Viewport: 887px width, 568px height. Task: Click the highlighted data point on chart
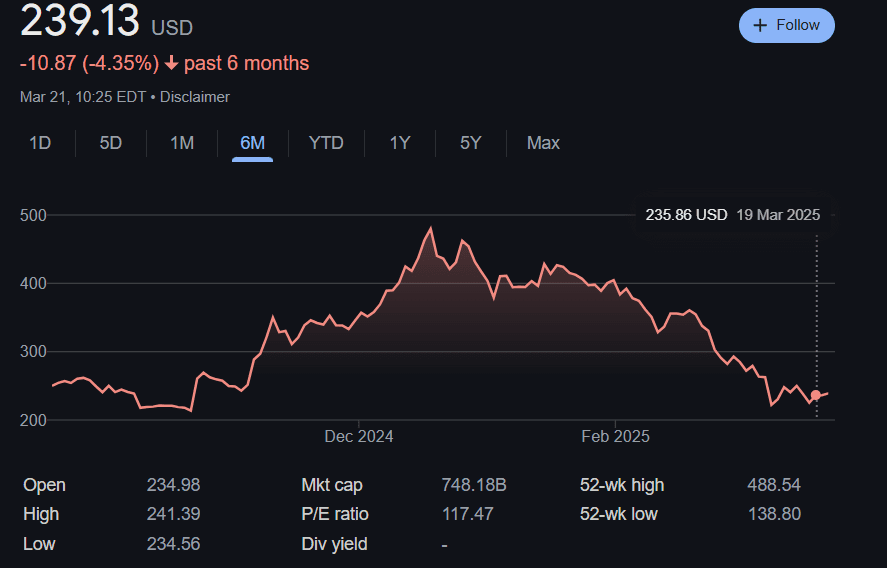pos(816,395)
